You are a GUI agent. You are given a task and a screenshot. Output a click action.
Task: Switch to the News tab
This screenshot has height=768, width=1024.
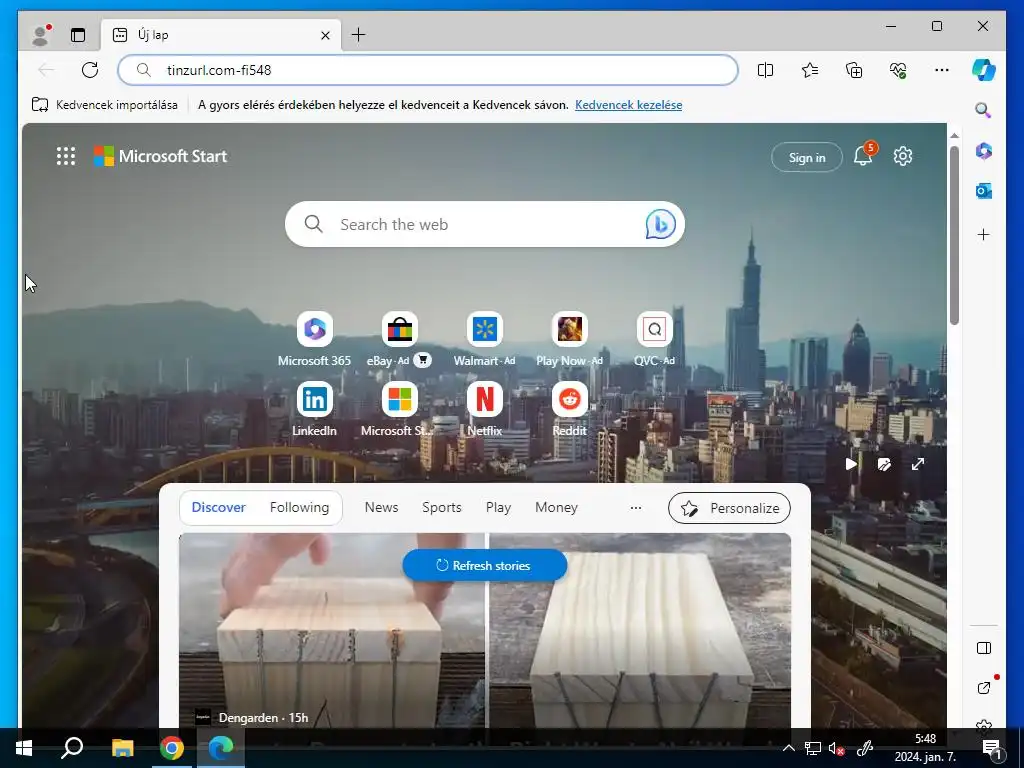click(x=381, y=507)
